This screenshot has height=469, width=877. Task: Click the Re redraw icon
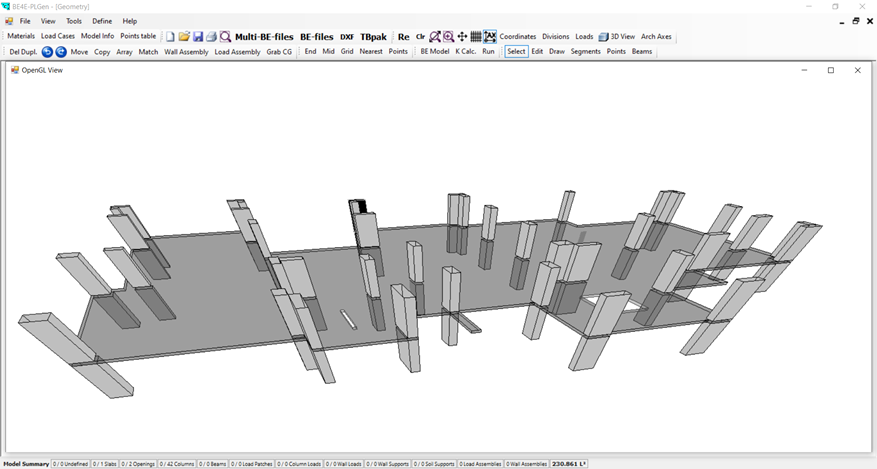pos(403,37)
